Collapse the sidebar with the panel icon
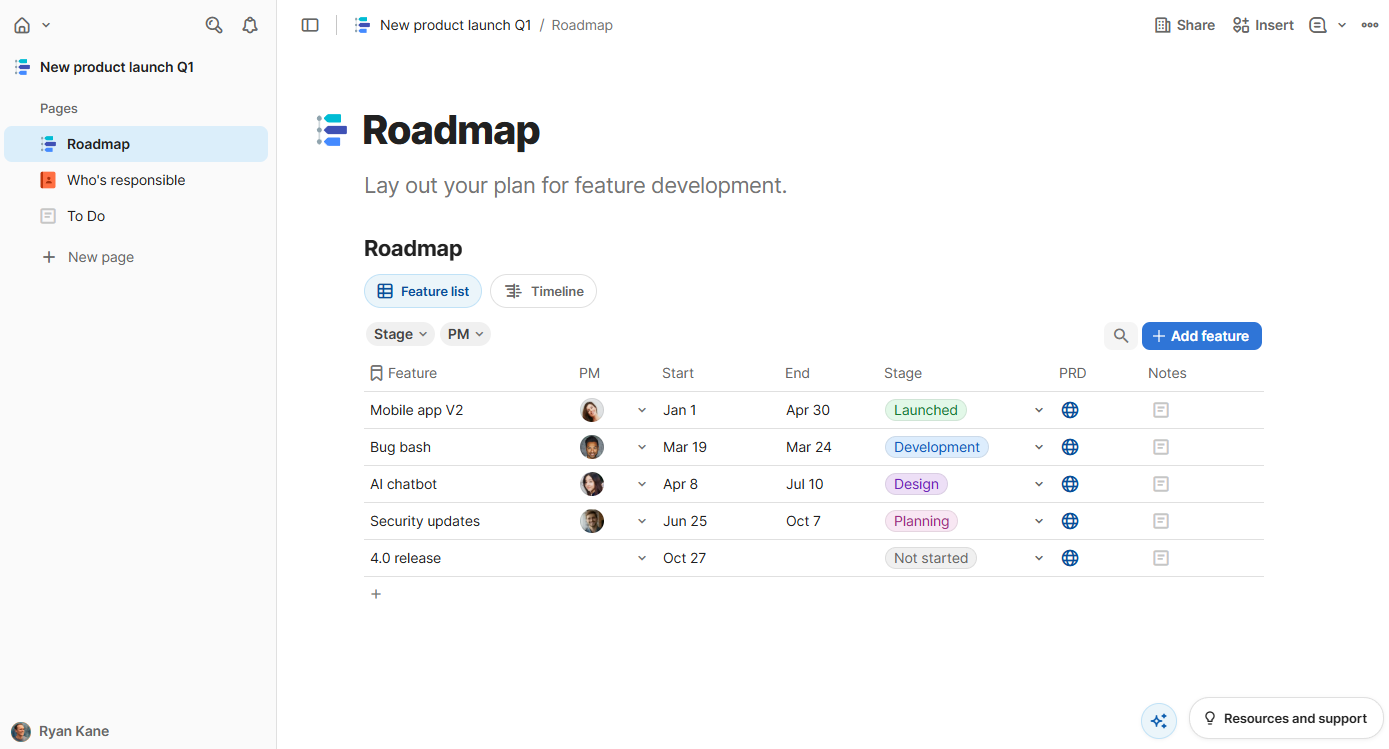Screen dimensions: 1389x749 click(310, 24)
